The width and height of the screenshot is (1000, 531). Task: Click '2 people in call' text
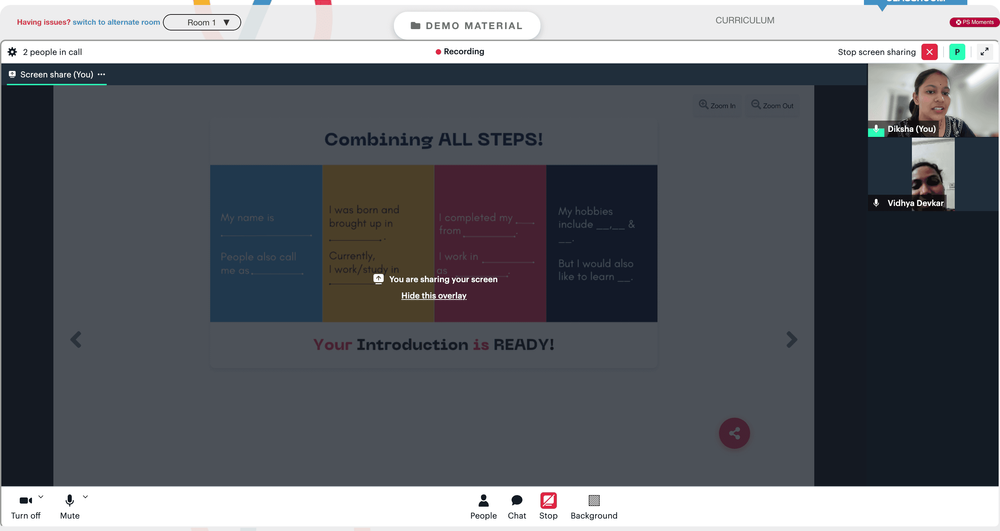pos(52,52)
